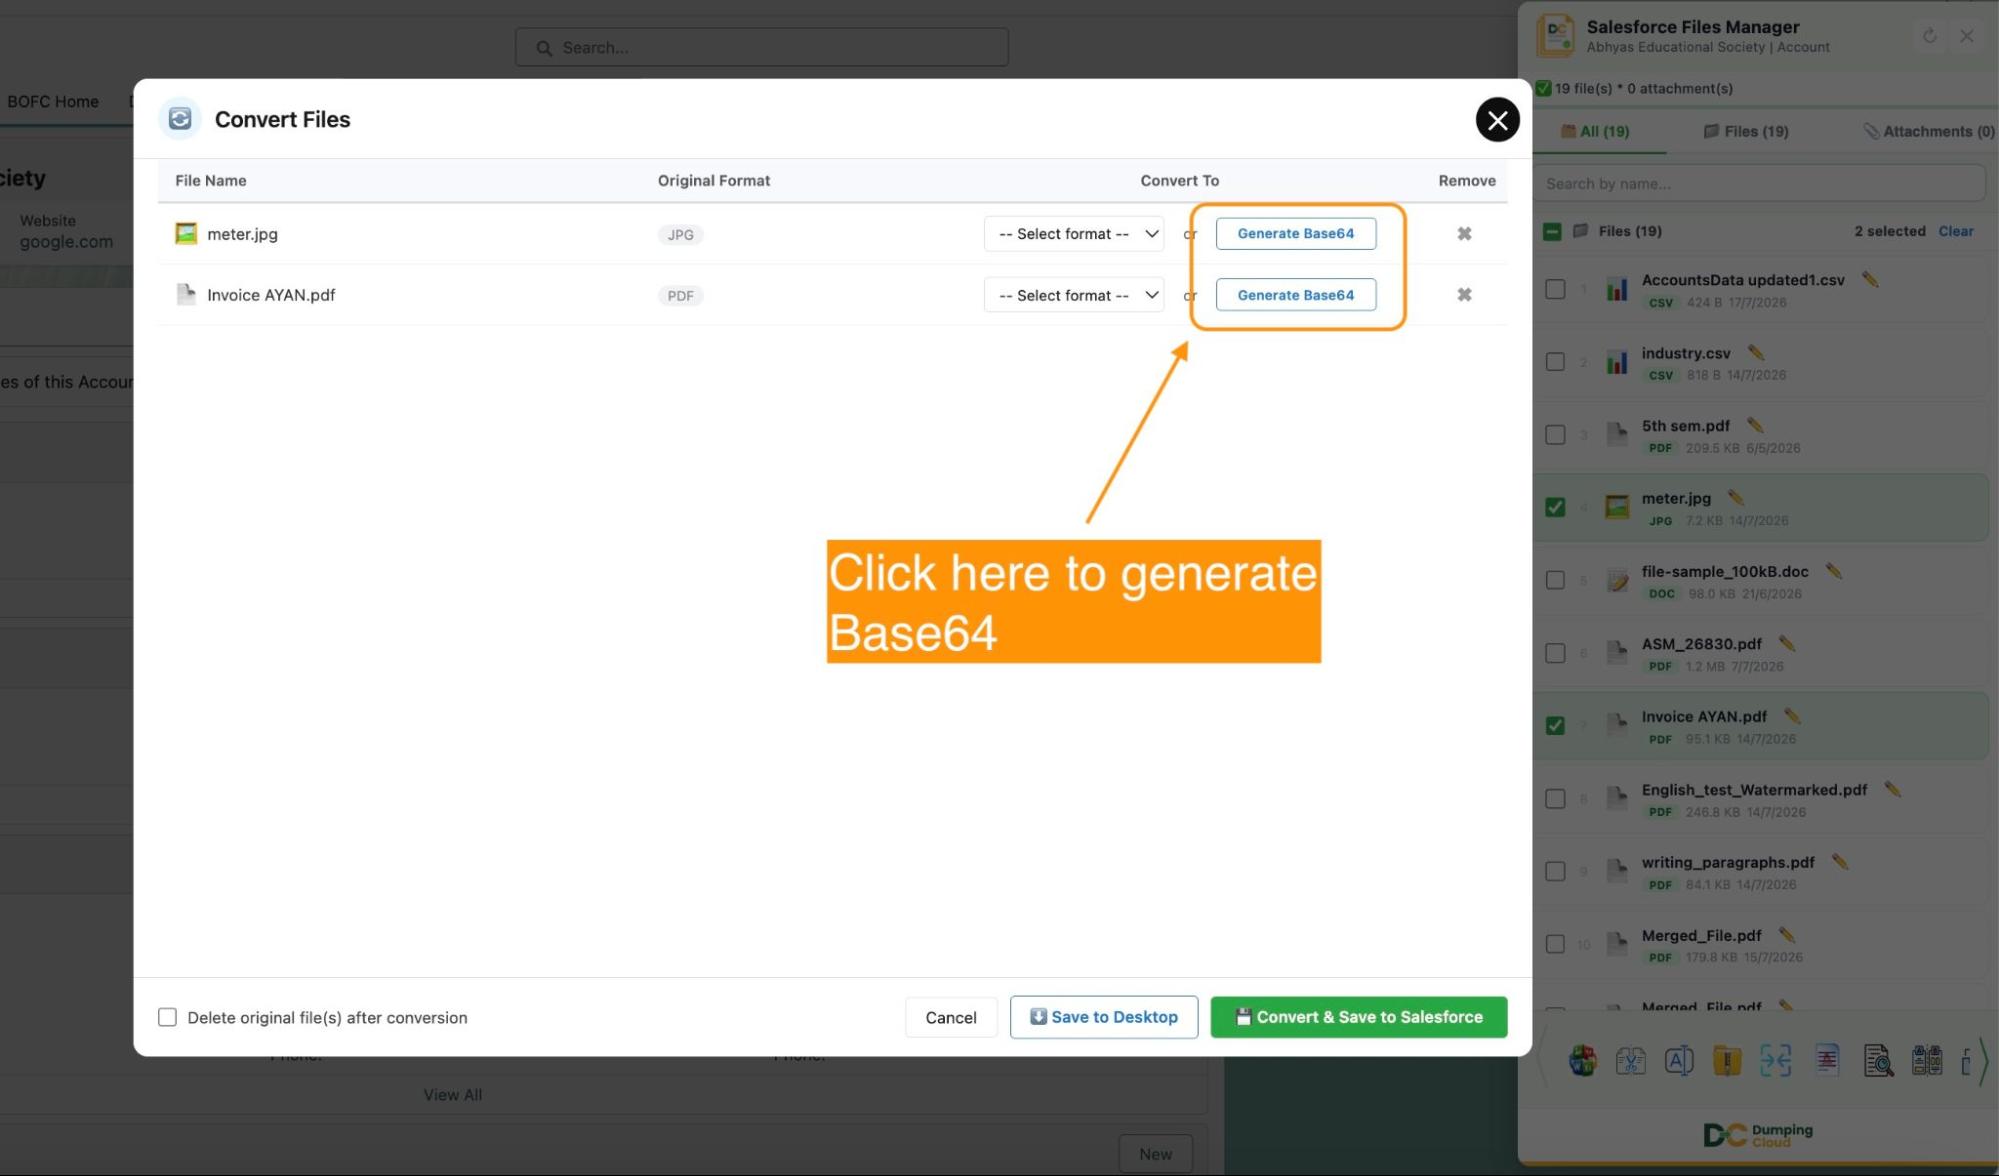Viewport: 1999px width, 1176px height.
Task: Click the merge arrows icon in bottom toolbar
Action: point(1776,1060)
